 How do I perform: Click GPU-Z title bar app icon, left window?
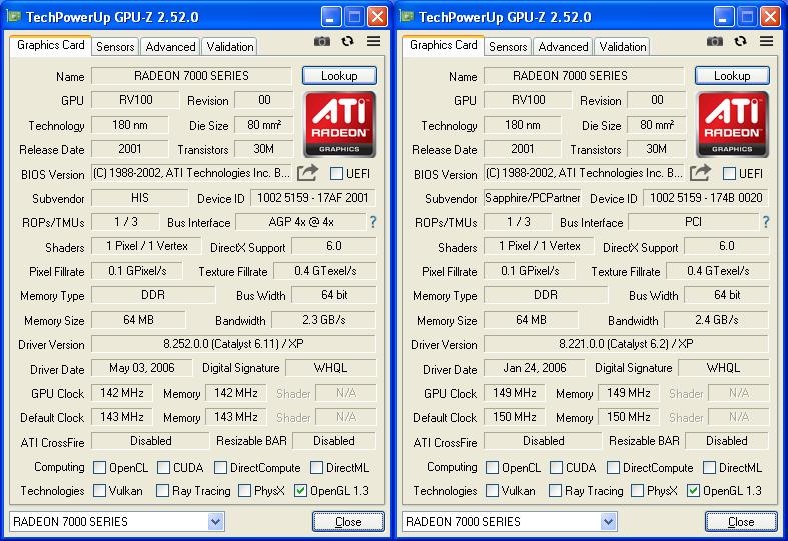click(x=14, y=17)
